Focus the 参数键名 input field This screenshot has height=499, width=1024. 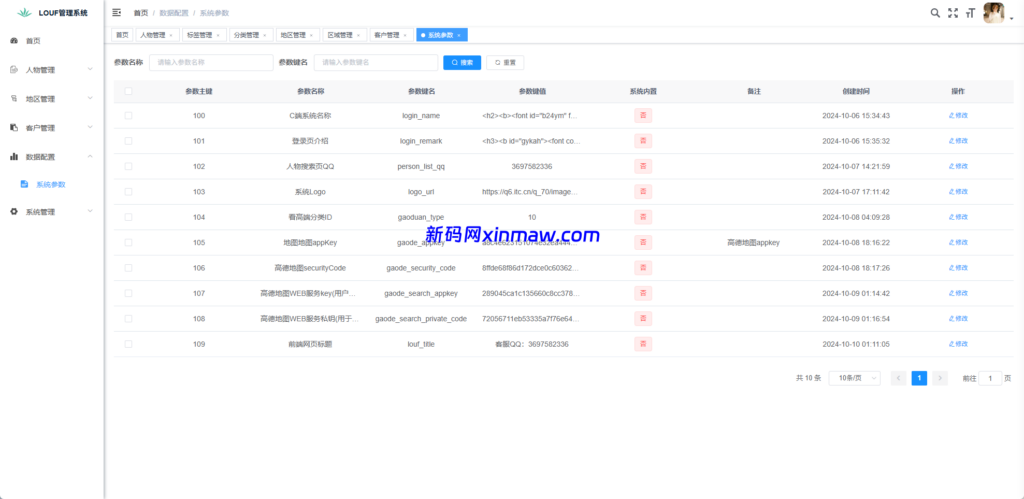click(376, 63)
